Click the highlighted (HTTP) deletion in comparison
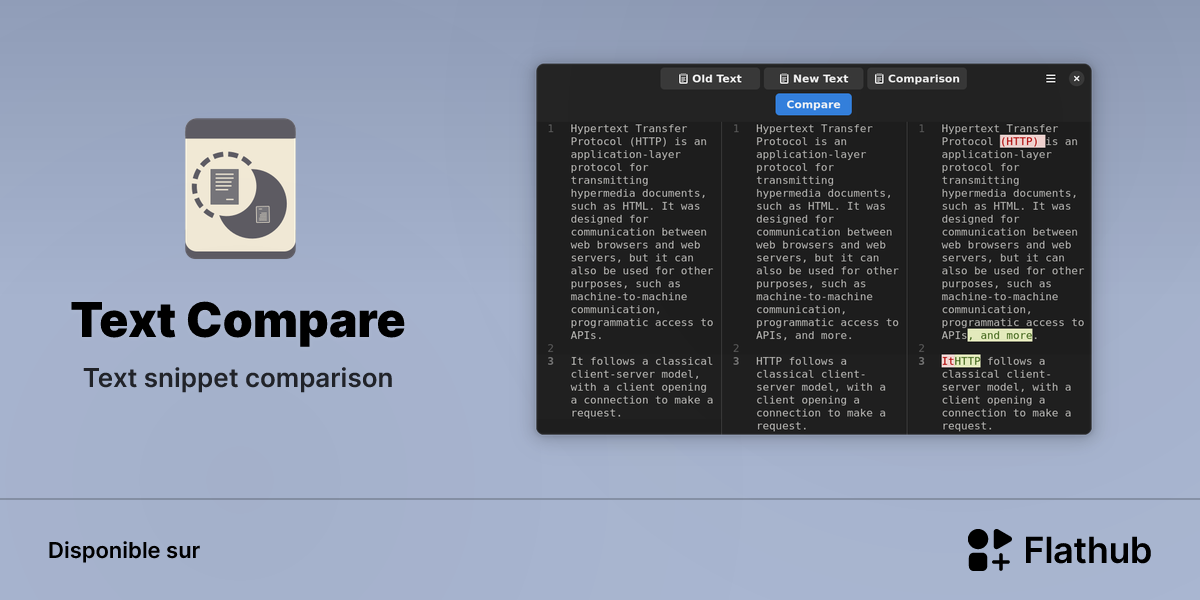 tap(1021, 142)
